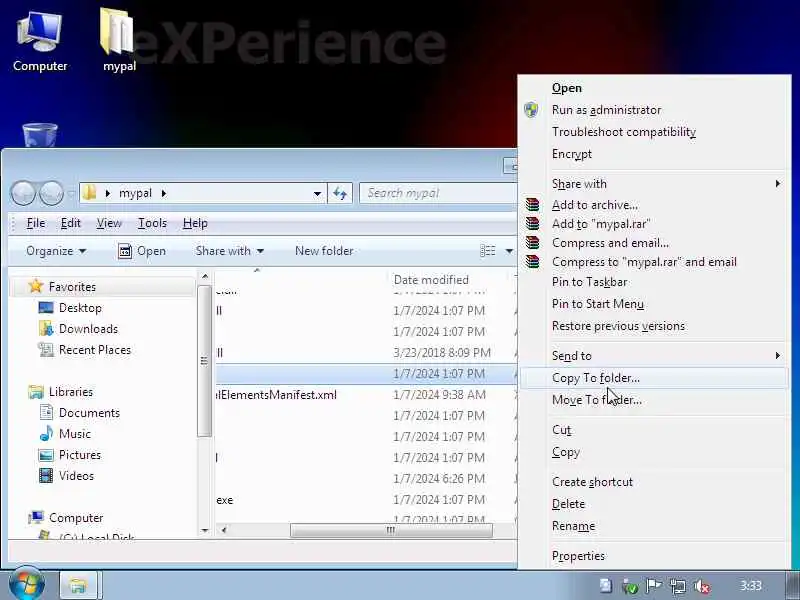800x600 pixels.
Task: Open the Computer desktop icon
Action: coord(40,41)
